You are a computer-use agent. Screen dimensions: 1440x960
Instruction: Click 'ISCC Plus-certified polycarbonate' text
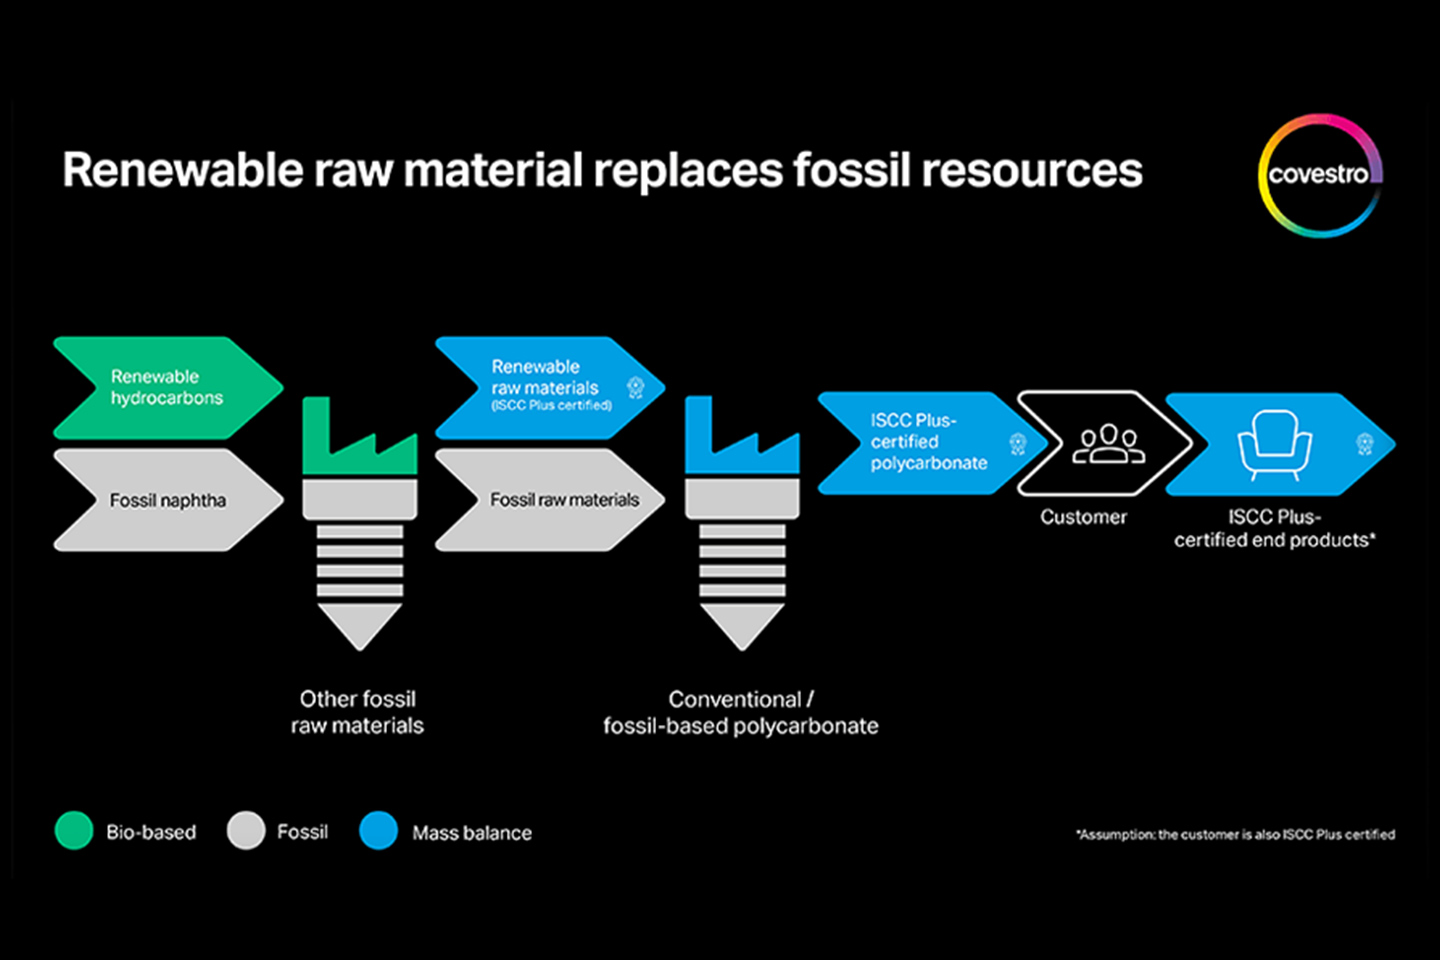click(928, 441)
